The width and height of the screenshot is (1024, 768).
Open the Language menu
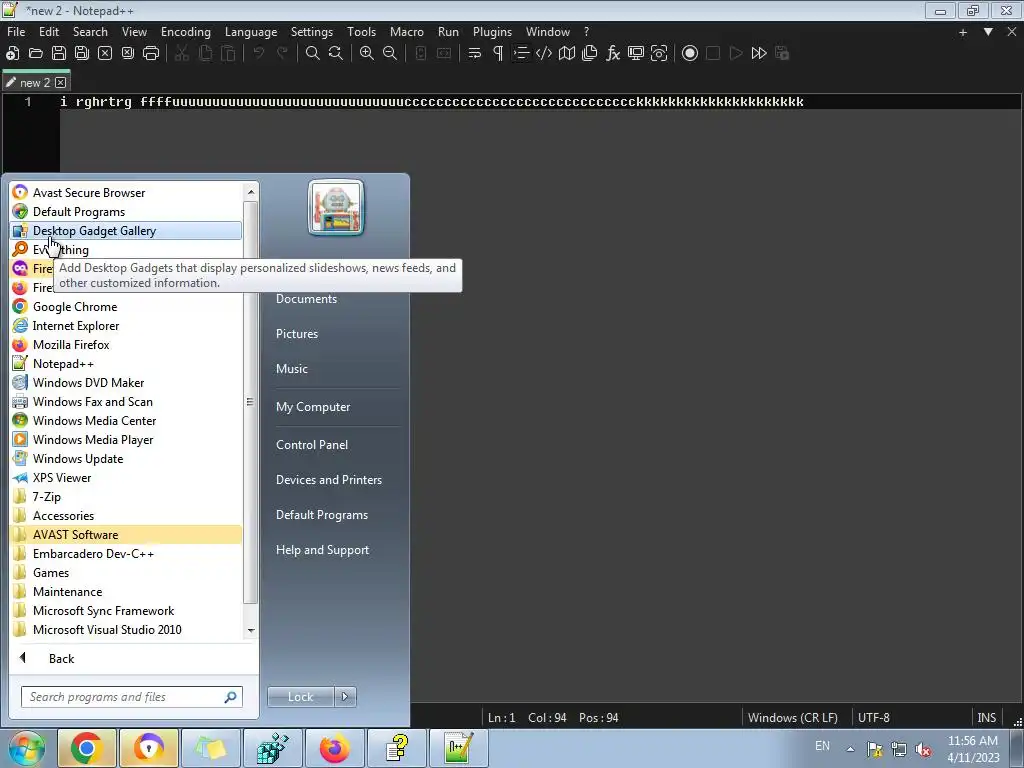click(251, 31)
